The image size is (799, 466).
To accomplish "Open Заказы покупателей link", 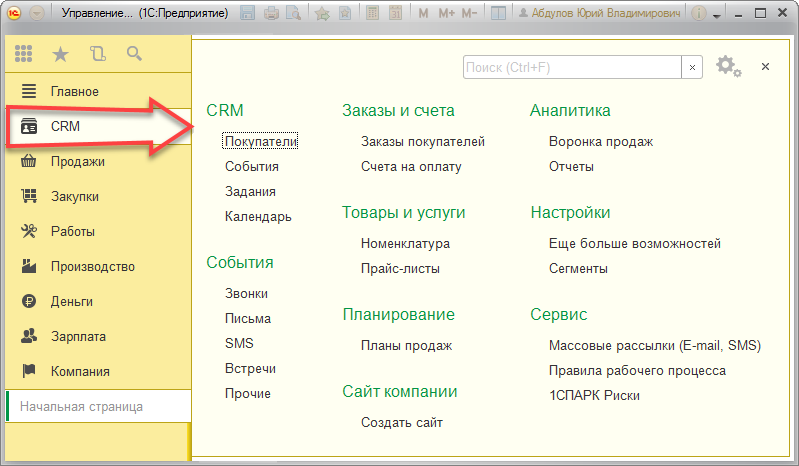I will click(x=423, y=142).
